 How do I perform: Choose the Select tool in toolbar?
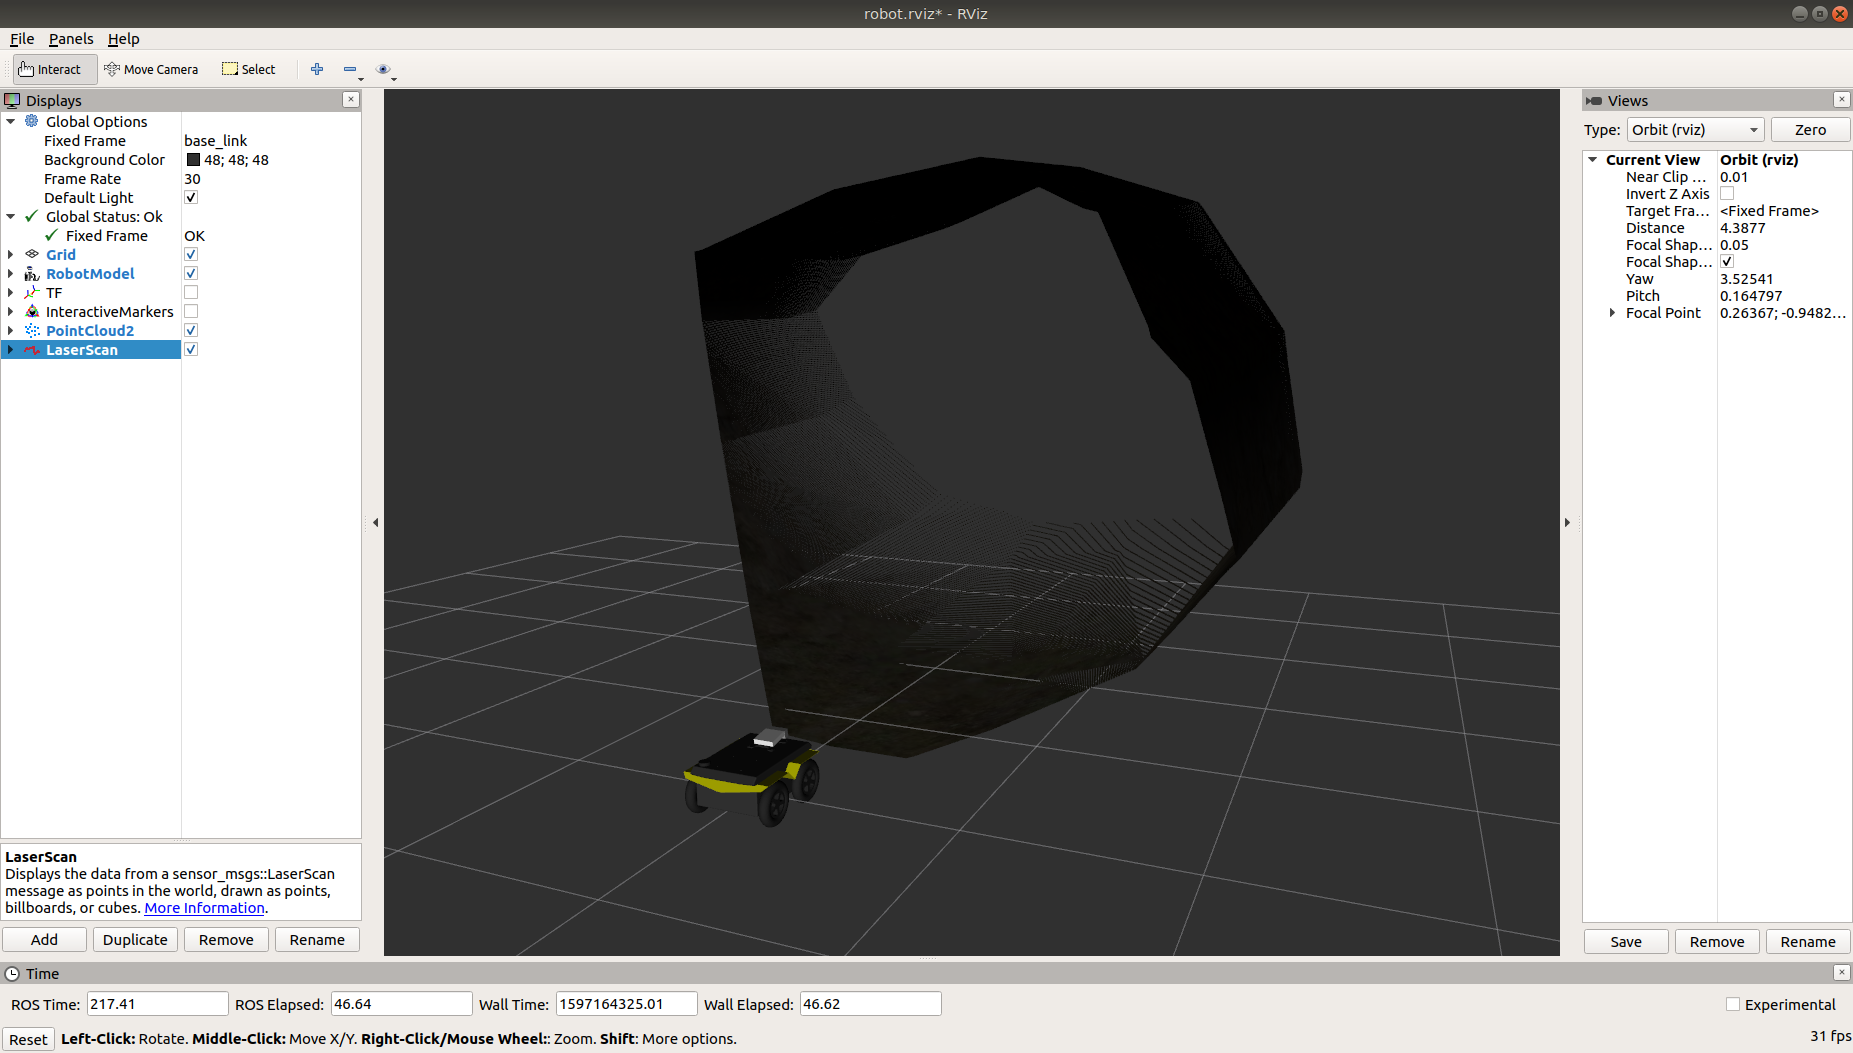click(249, 69)
